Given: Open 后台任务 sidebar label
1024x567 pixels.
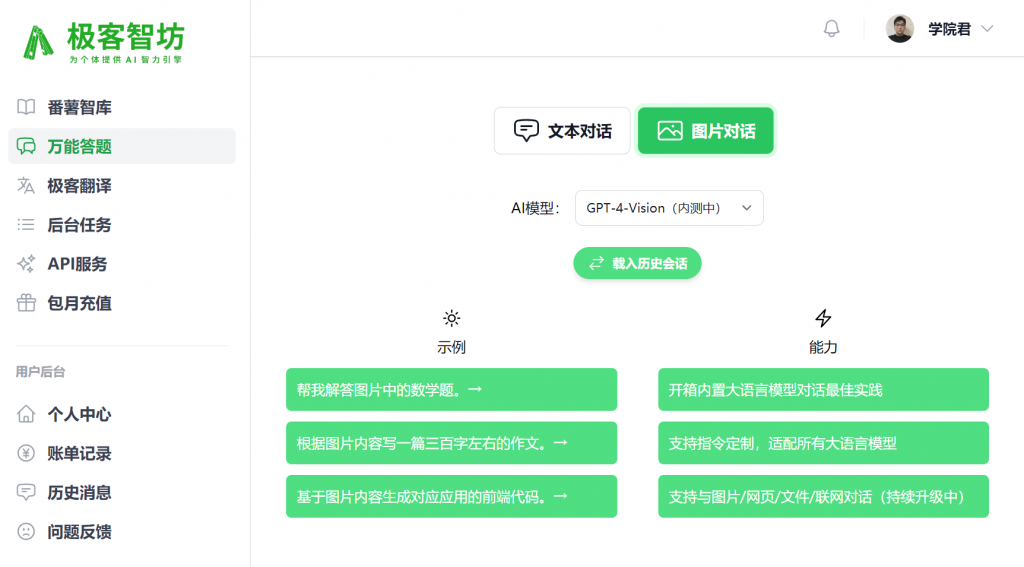Looking at the screenshot, I should pyautogui.click(x=79, y=225).
